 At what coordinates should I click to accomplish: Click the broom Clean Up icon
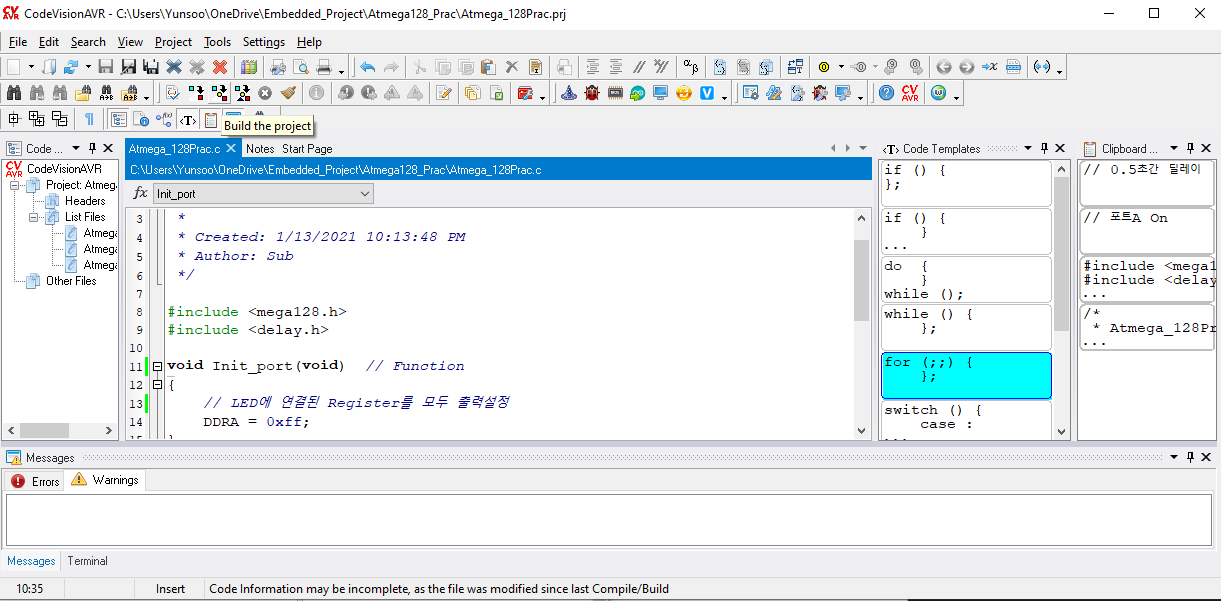288,93
